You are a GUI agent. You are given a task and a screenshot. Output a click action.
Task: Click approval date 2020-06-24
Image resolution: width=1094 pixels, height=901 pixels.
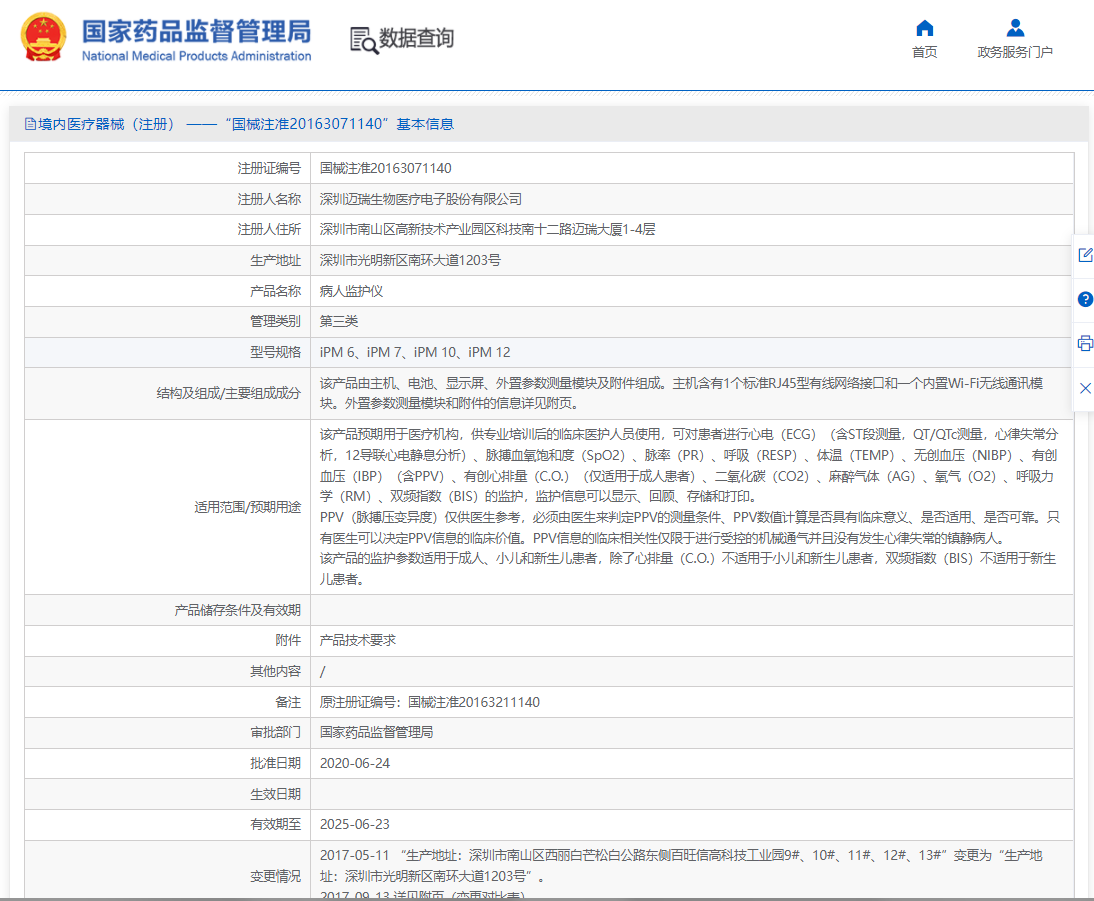point(354,763)
